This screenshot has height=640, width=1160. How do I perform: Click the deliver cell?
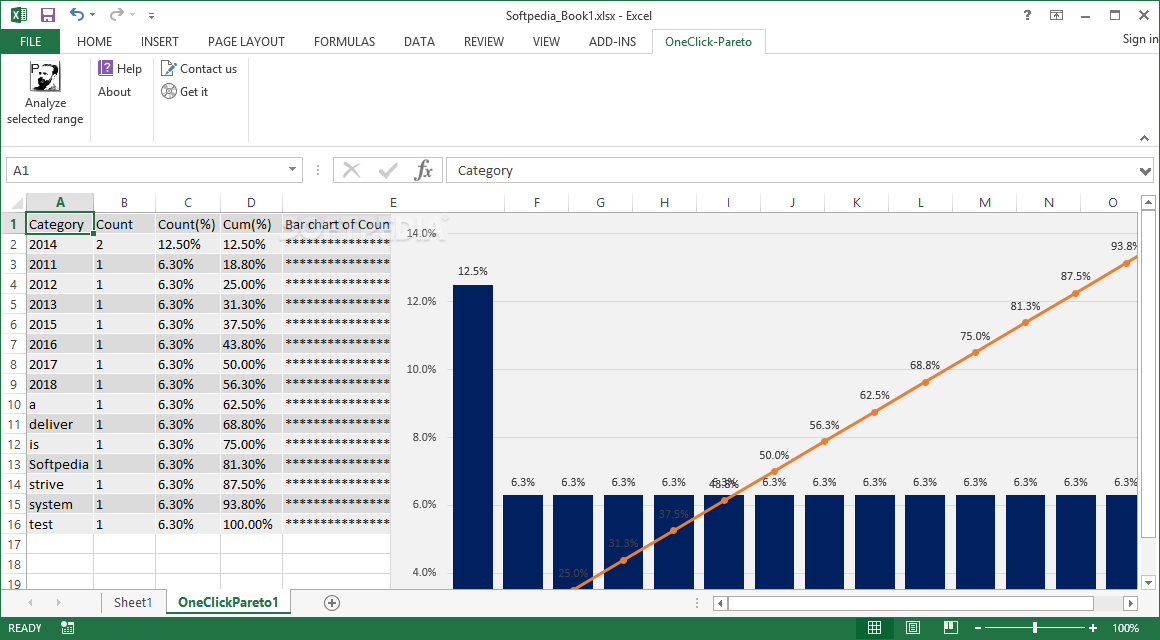point(60,424)
